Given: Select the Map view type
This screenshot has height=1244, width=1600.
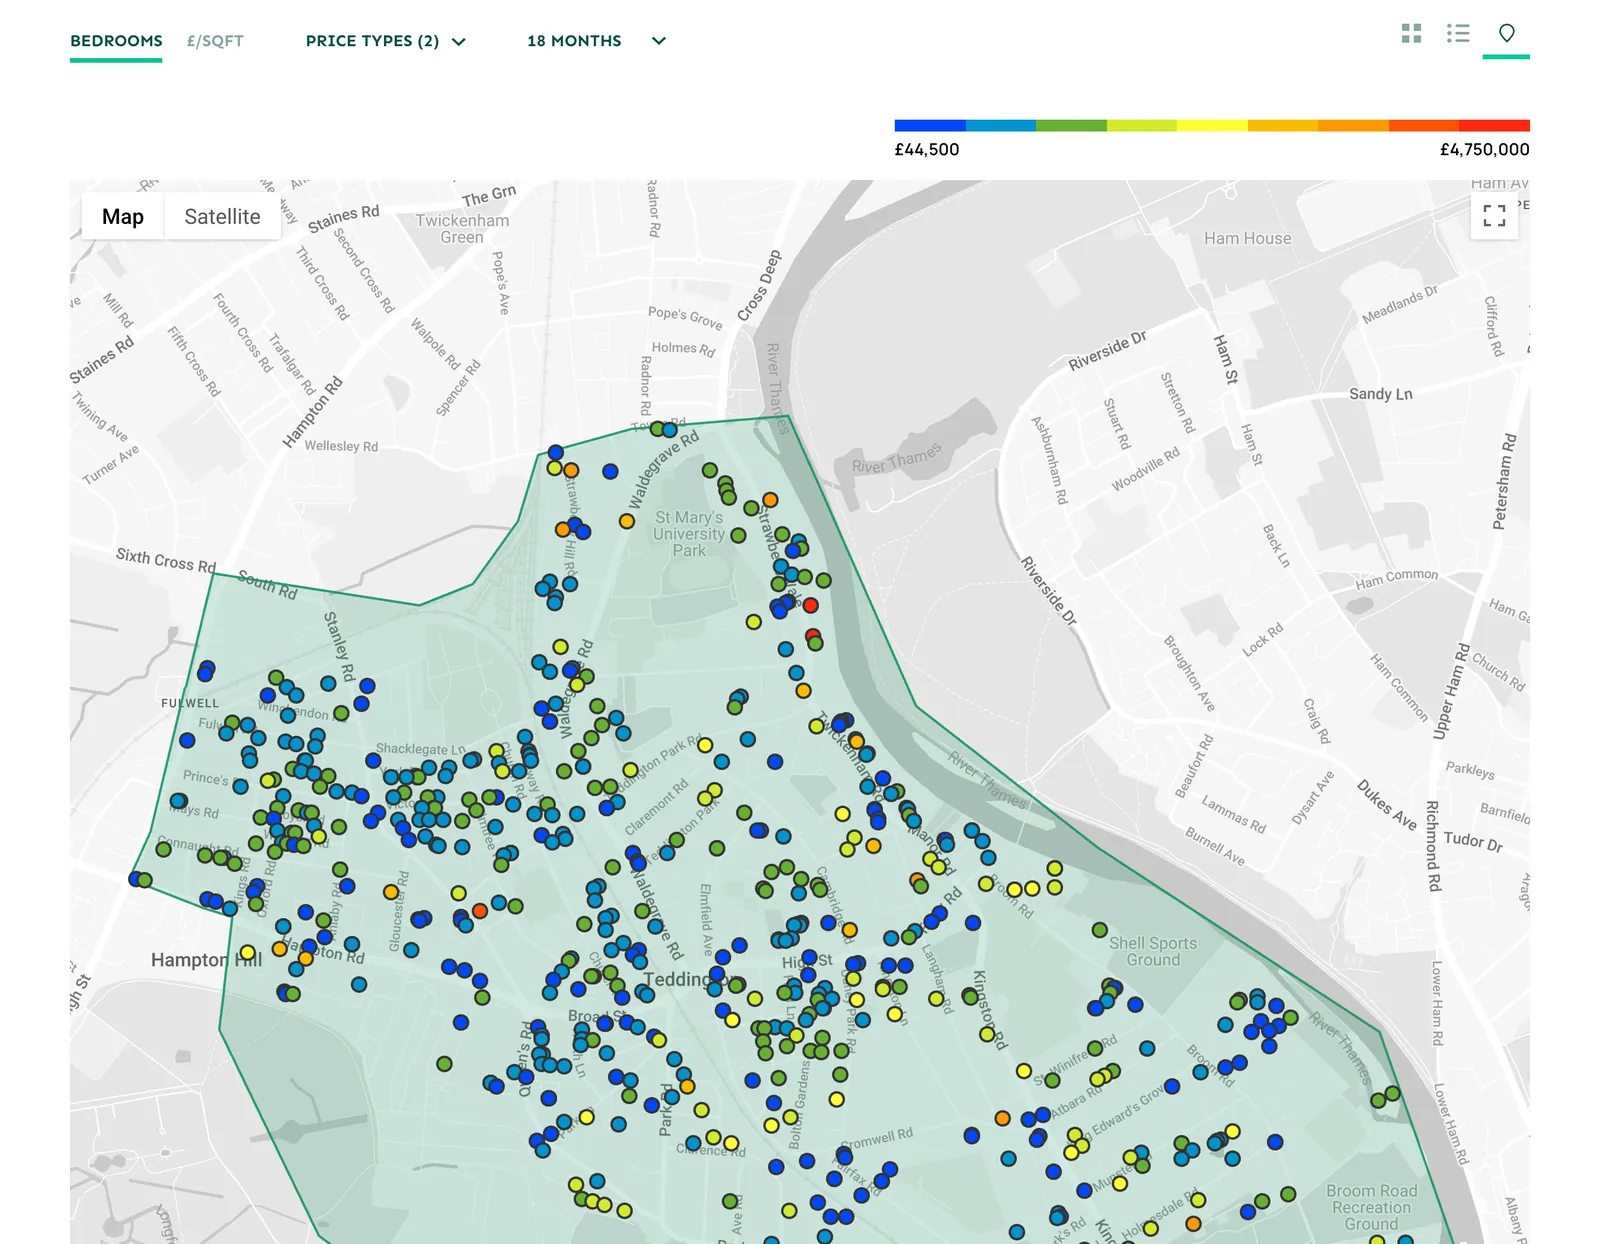Looking at the screenshot, I should 123,217.
